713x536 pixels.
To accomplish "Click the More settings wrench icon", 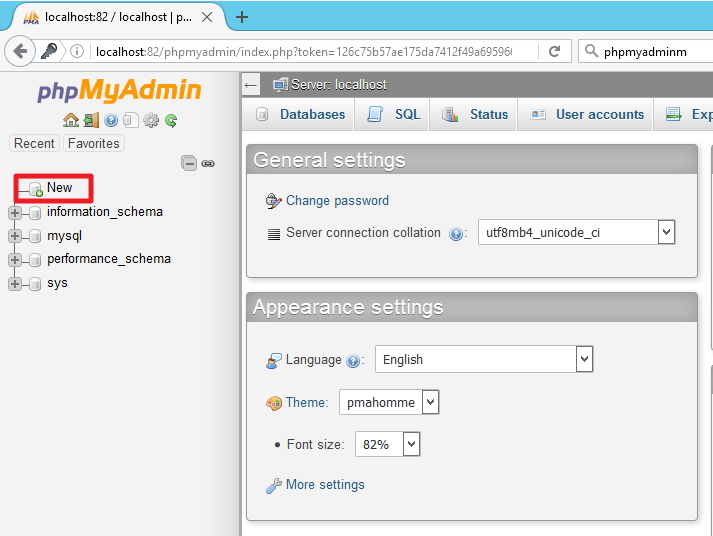I will click(273, 486).
